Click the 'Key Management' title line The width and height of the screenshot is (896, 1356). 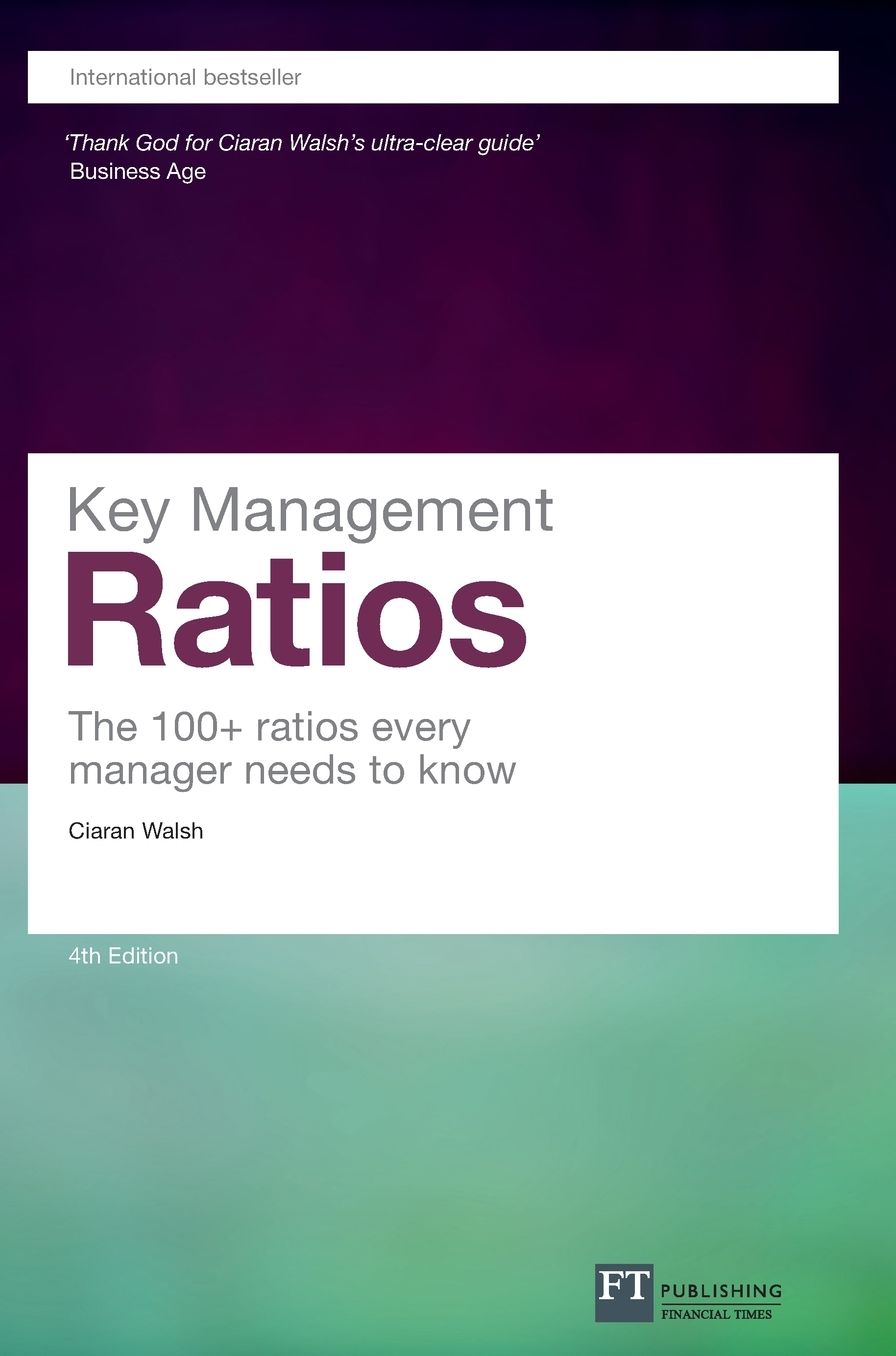(310, 512)
